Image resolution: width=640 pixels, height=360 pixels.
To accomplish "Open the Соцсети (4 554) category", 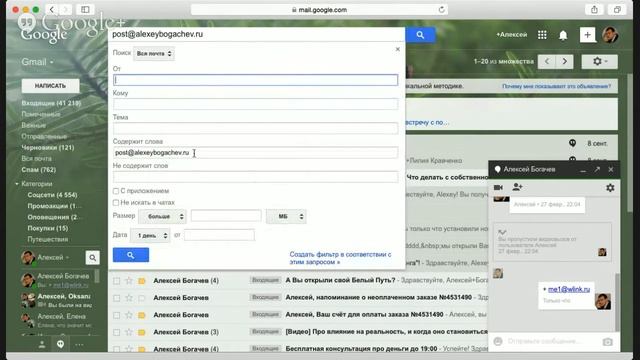I will point(52,195).
